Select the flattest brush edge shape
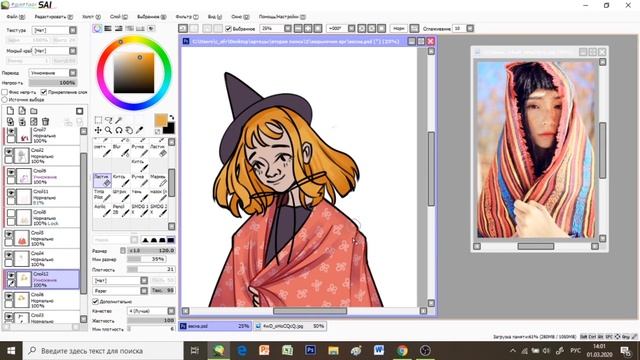Screen dimensions: 640x360 pos(171,240)
